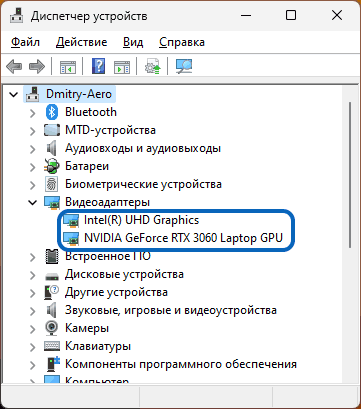Toggle the action pane toolbar icon

(122, 67)
